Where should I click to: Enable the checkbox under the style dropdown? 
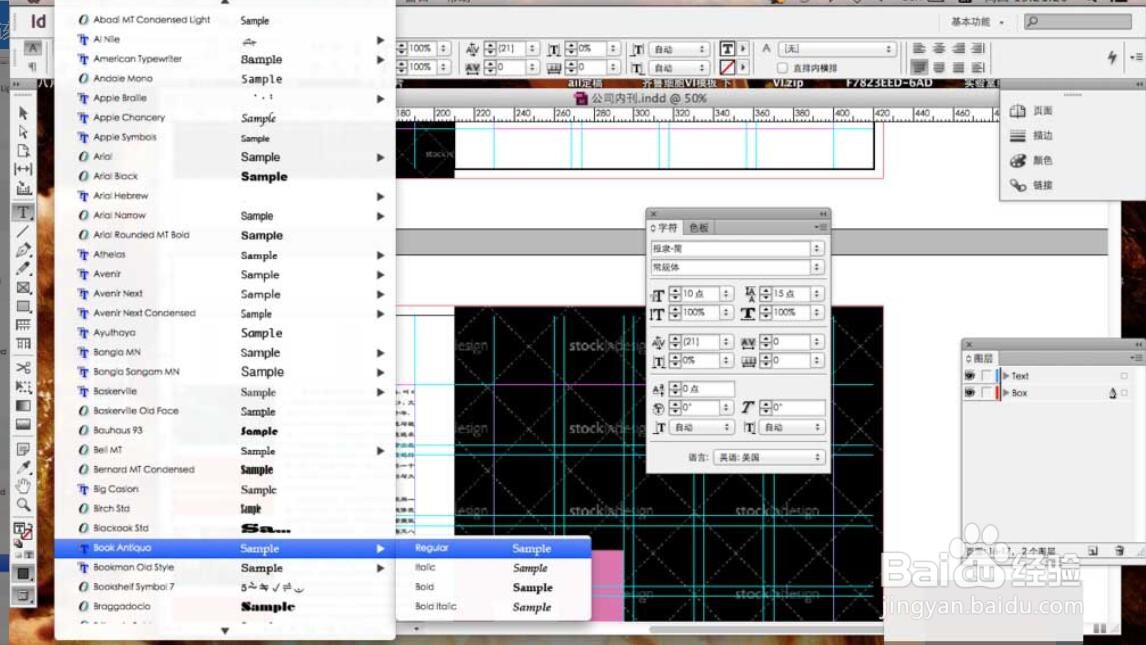click(782, 68)
